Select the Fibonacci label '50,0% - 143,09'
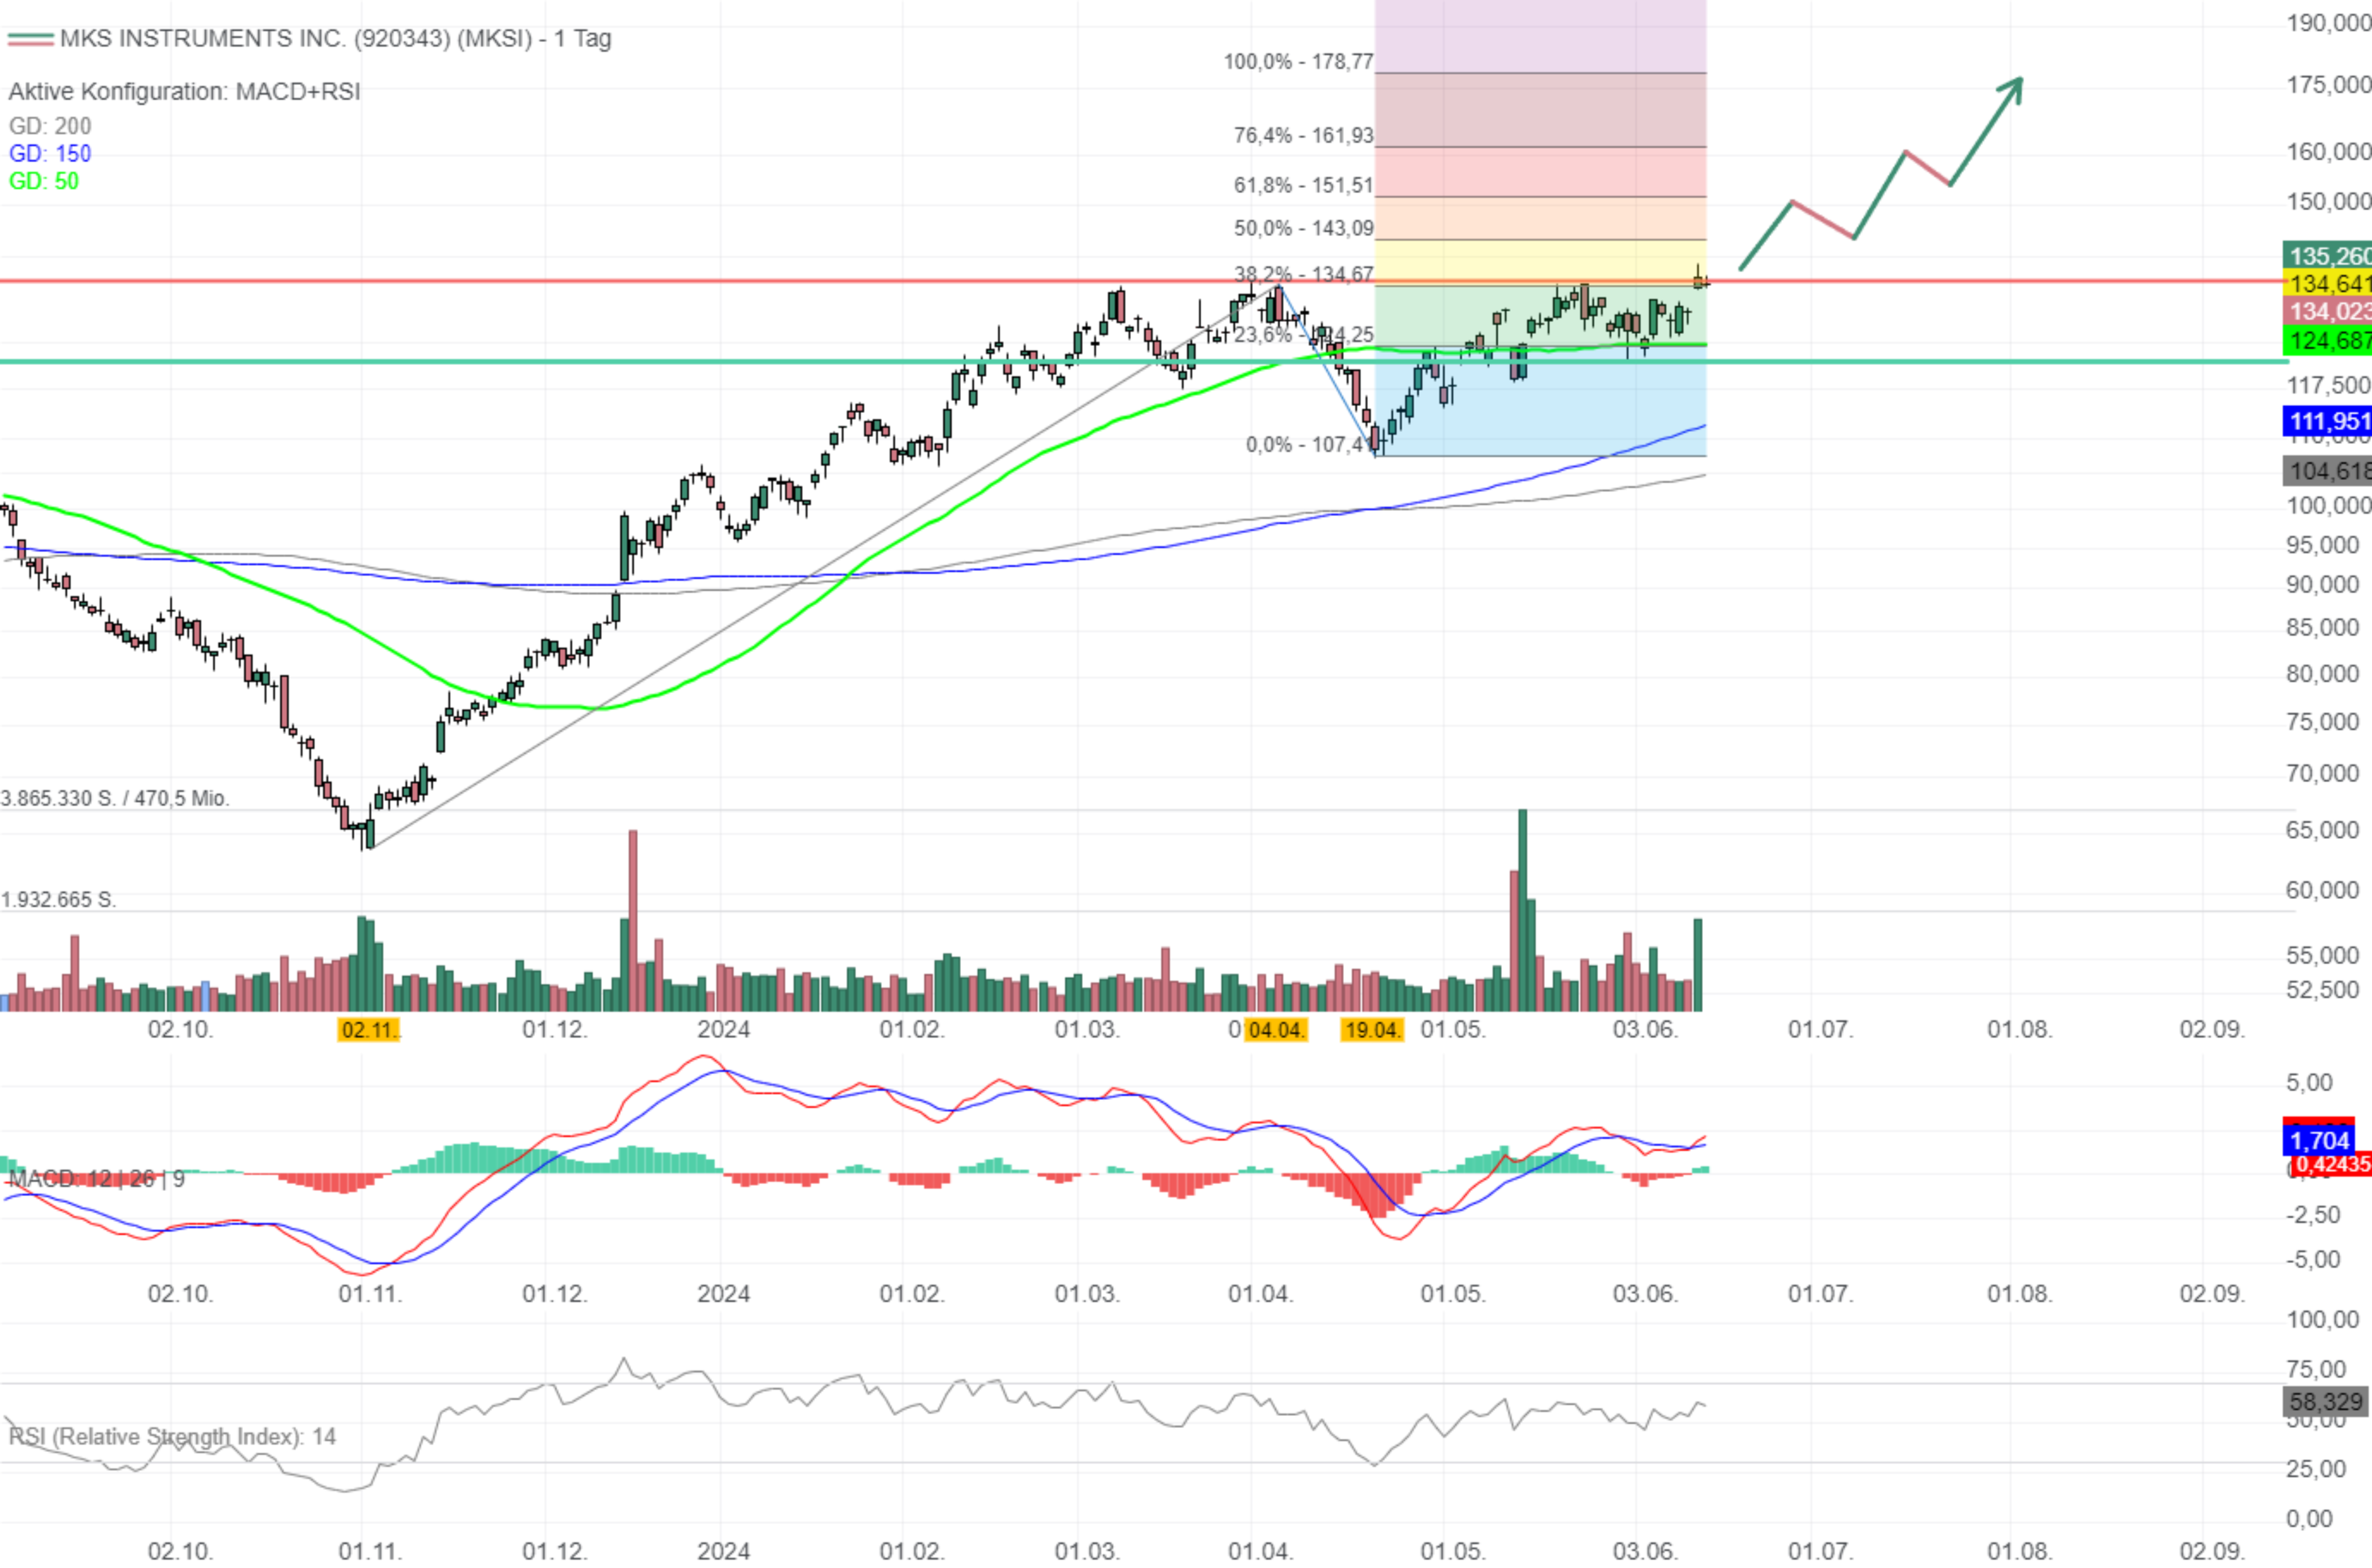Image resolution: width=2372 pixels, height=1568 pixels. point(1303,228)
